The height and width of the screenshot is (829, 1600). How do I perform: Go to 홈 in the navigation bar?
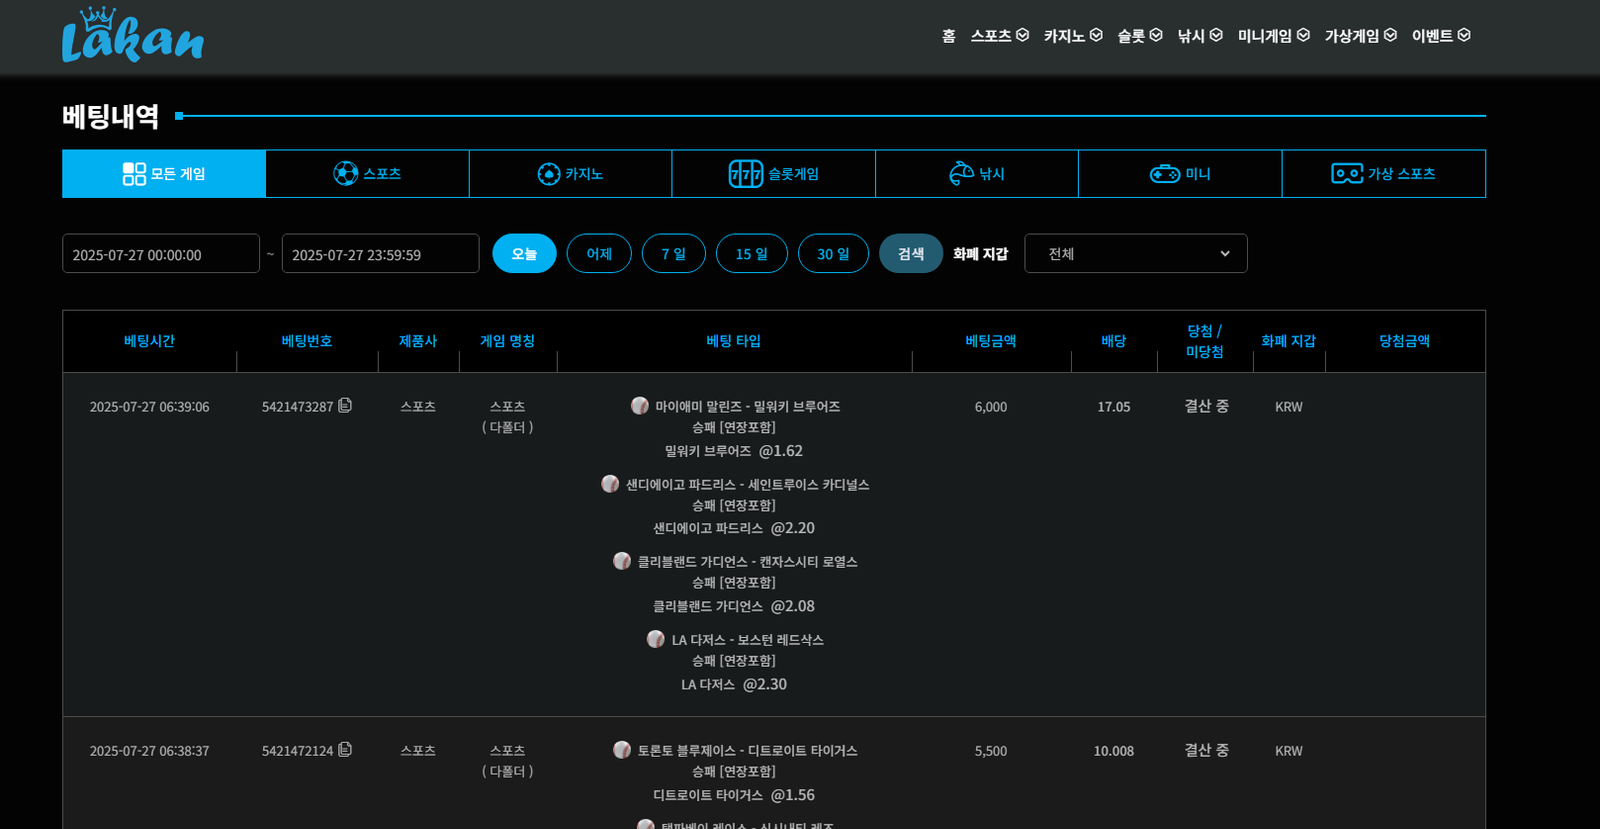[x=948, y=36]
